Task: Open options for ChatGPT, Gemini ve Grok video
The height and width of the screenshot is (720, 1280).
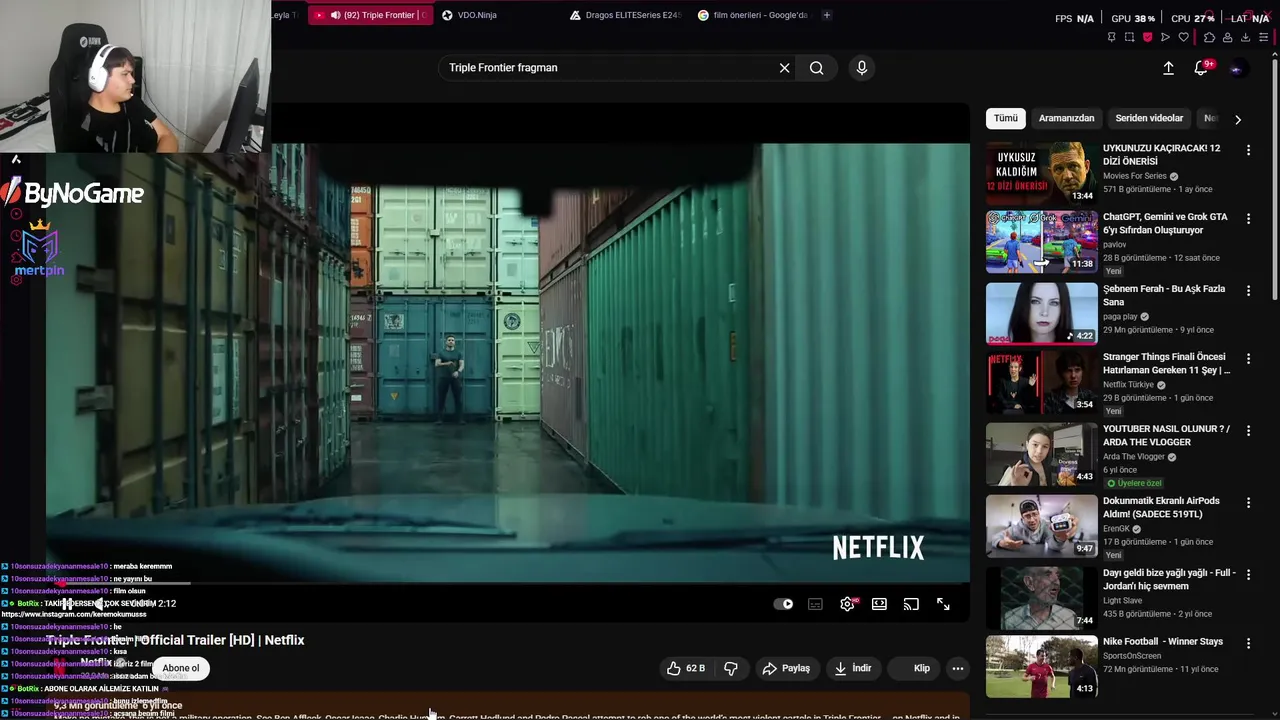Action: tap(1248, 218)
